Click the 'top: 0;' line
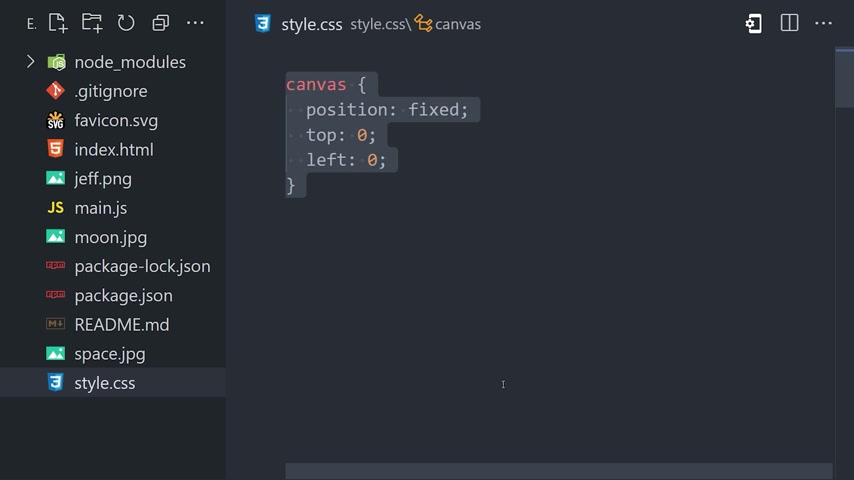This screenshot has height=480, width=854. (340, 135)
